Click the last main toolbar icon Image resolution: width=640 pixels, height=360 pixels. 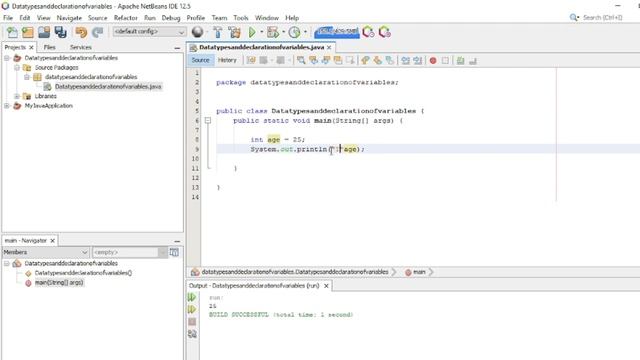point(384,32)
